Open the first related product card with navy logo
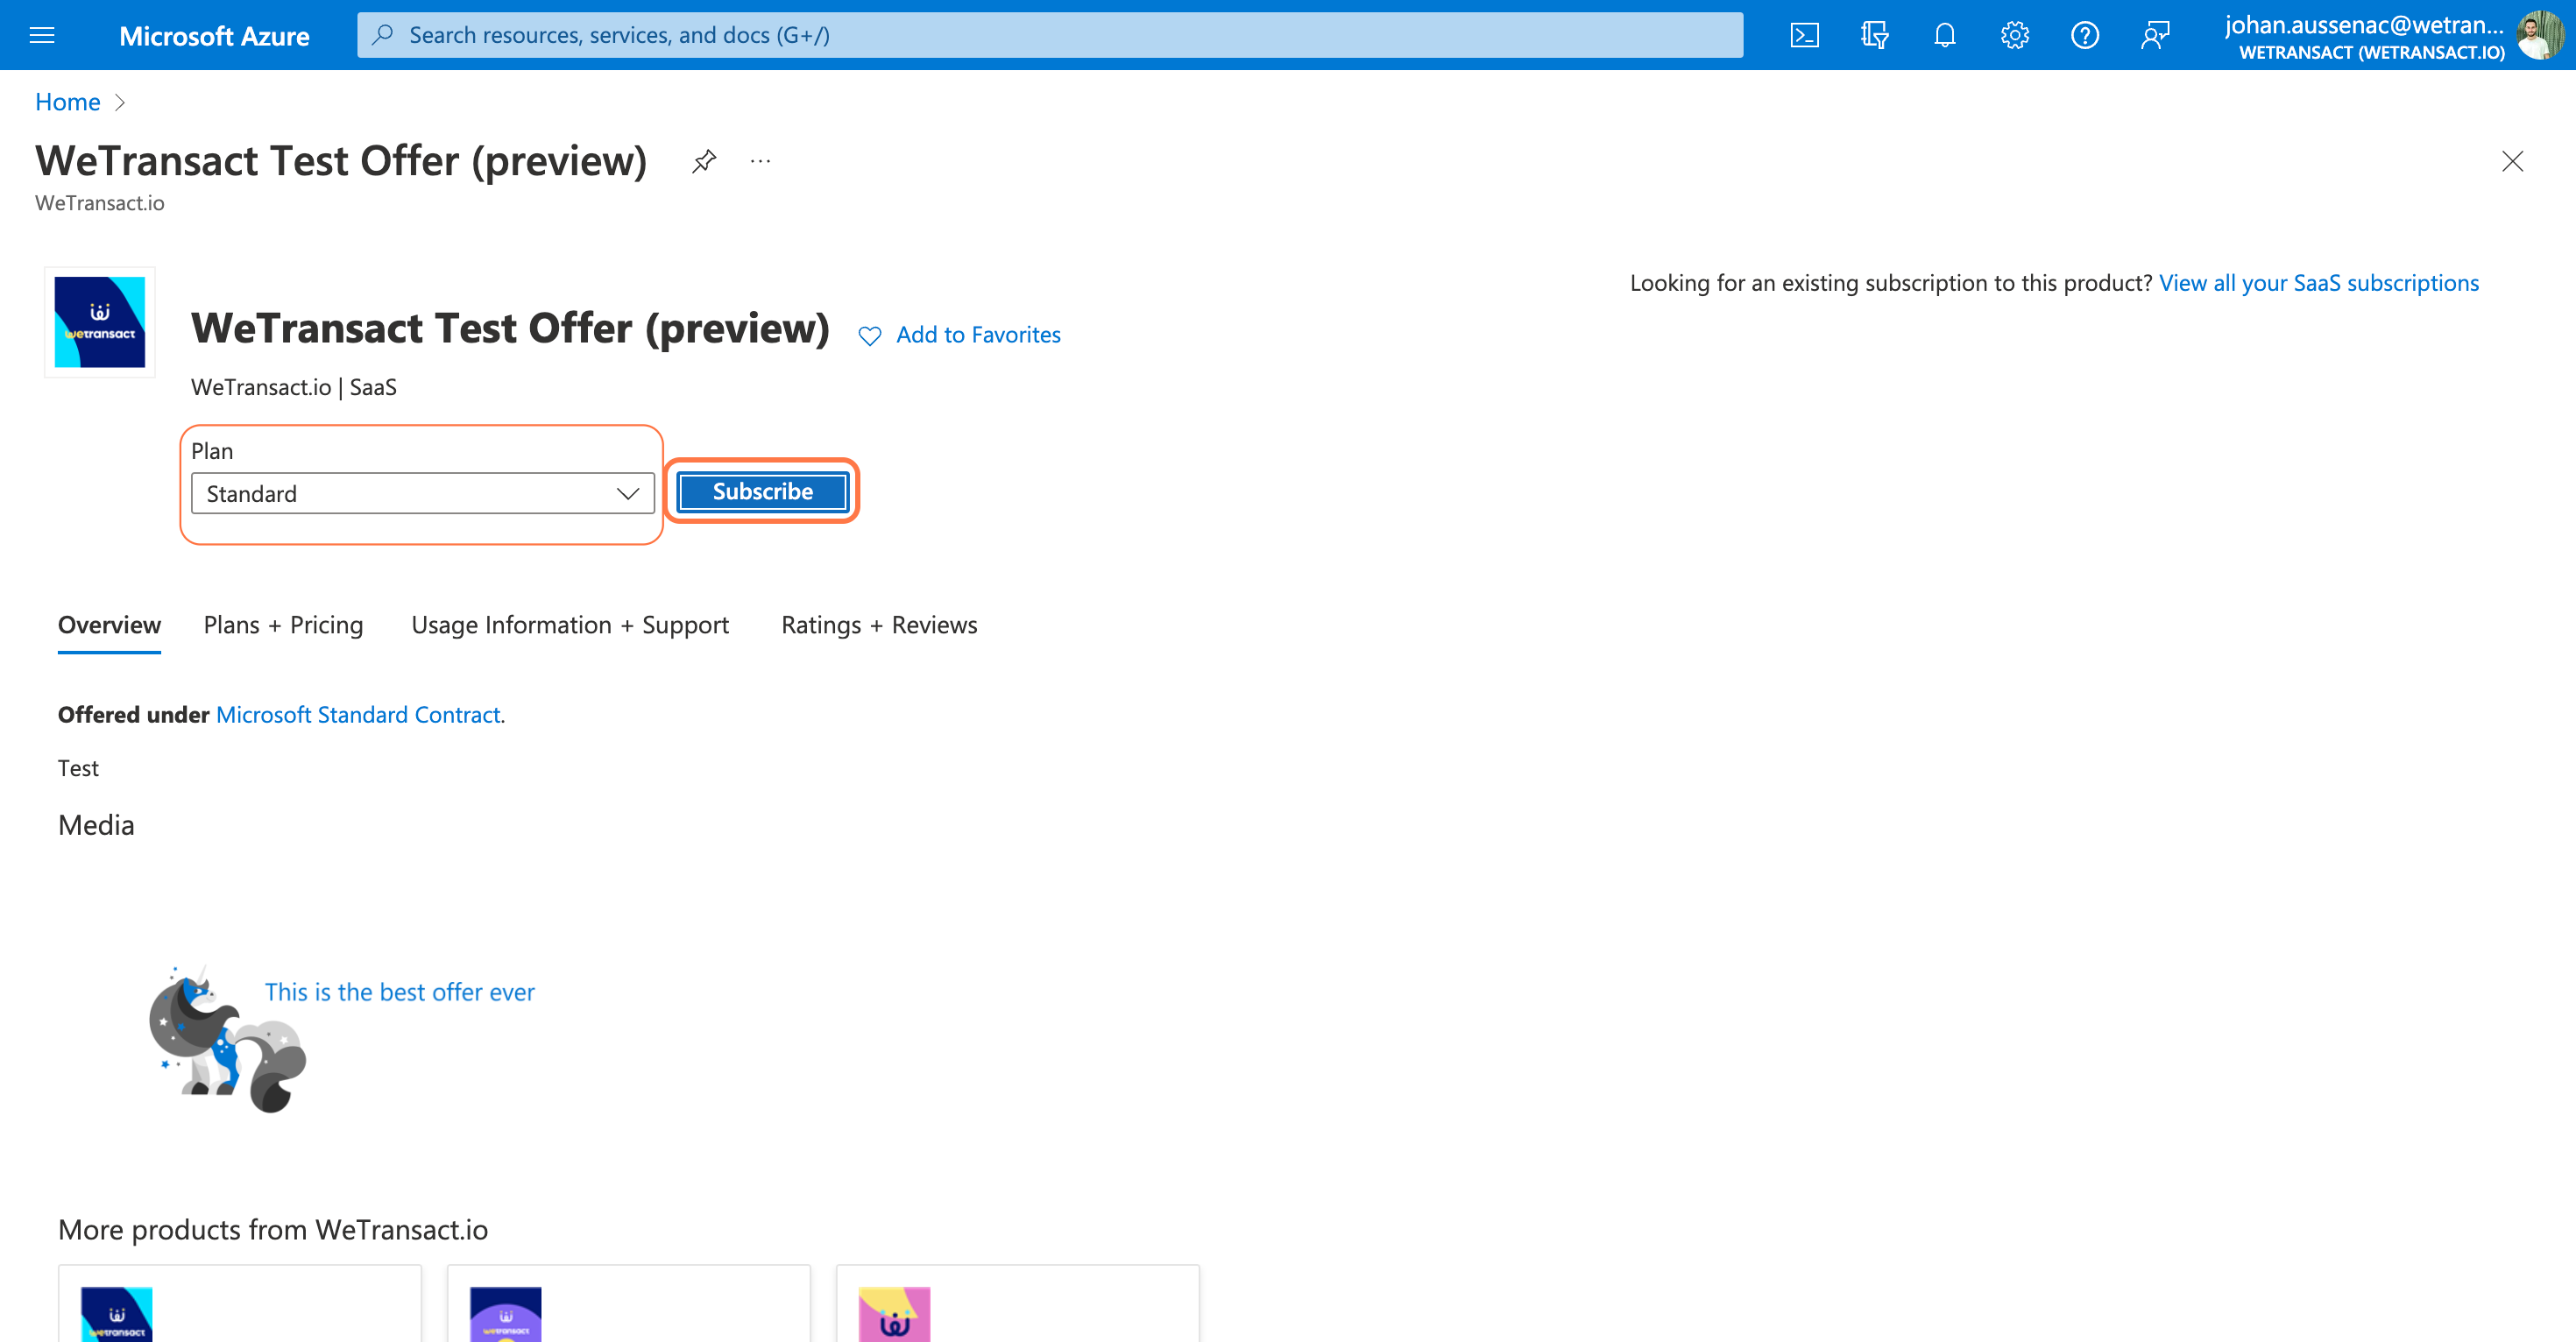Image resolution: width=2576 pixels, height=1342 pixels. [240, 1304]
